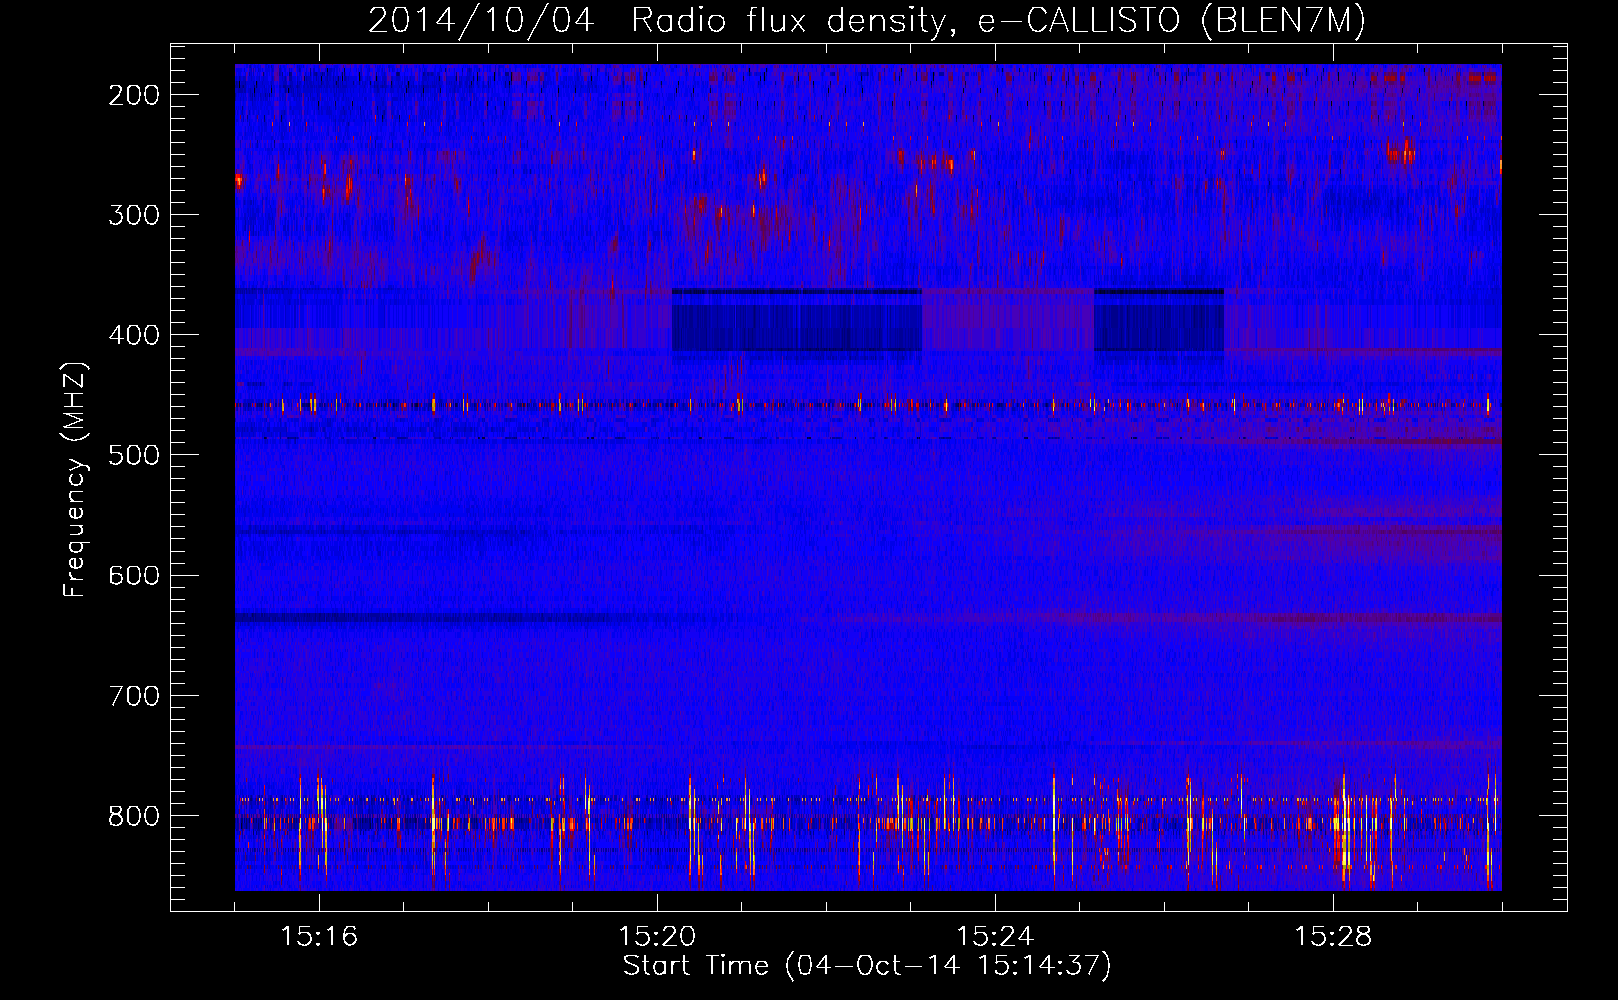The height and width of the screenshot is (1000, 1618).
Task: Click the plot title '2014/10/04 Radio flux density'
Action: [867, 20]
